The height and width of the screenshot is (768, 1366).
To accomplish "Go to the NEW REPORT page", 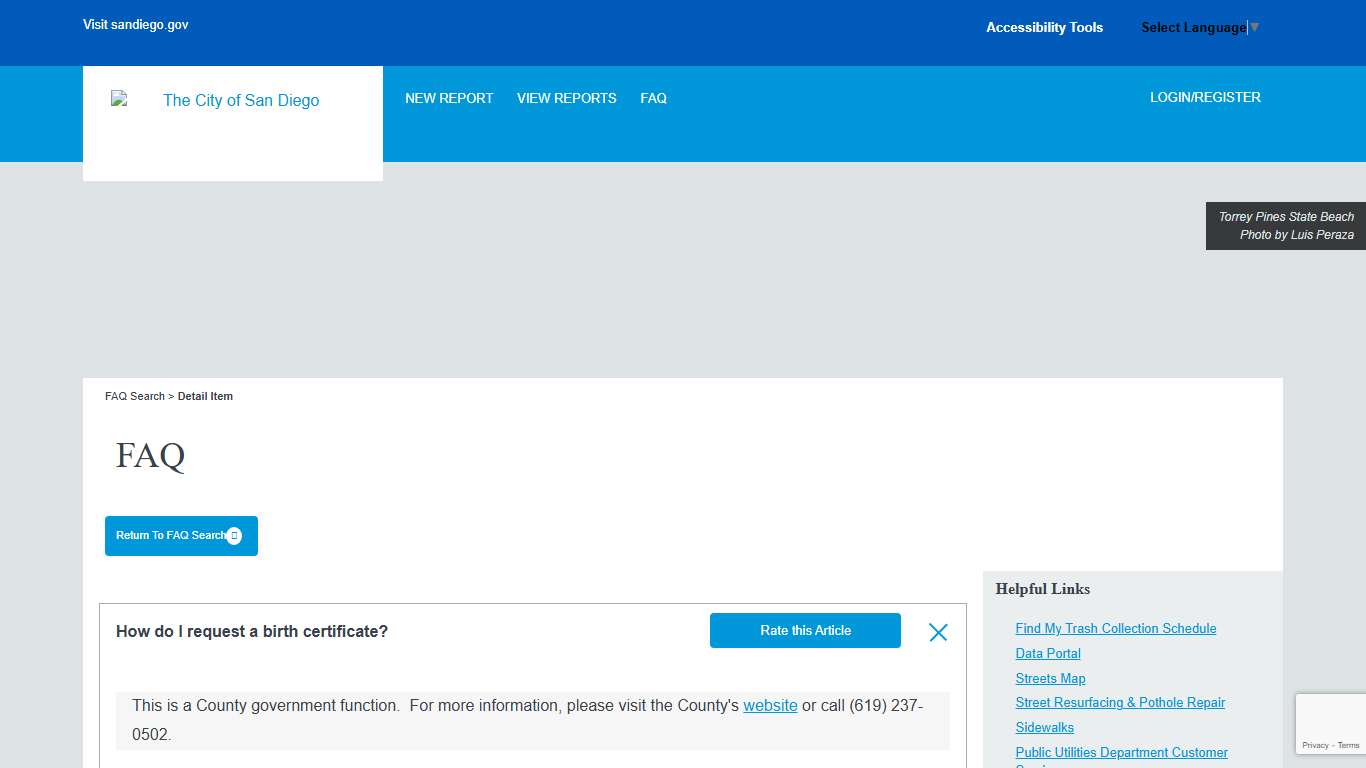I will tap(449, 98).
